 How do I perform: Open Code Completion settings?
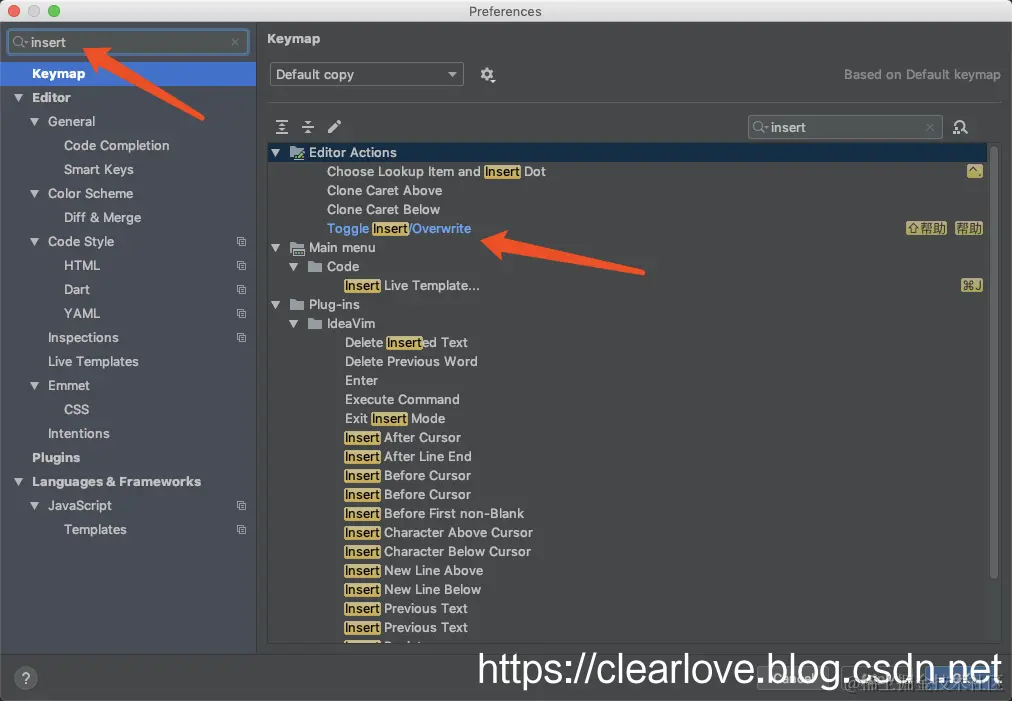click(116, 146)
